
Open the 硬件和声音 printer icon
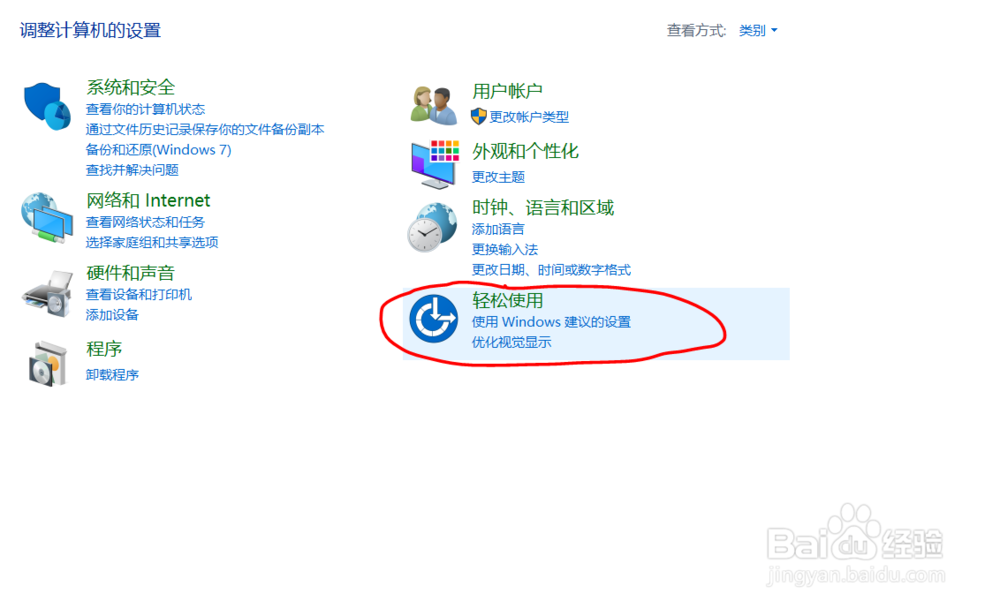click(47, 294)
